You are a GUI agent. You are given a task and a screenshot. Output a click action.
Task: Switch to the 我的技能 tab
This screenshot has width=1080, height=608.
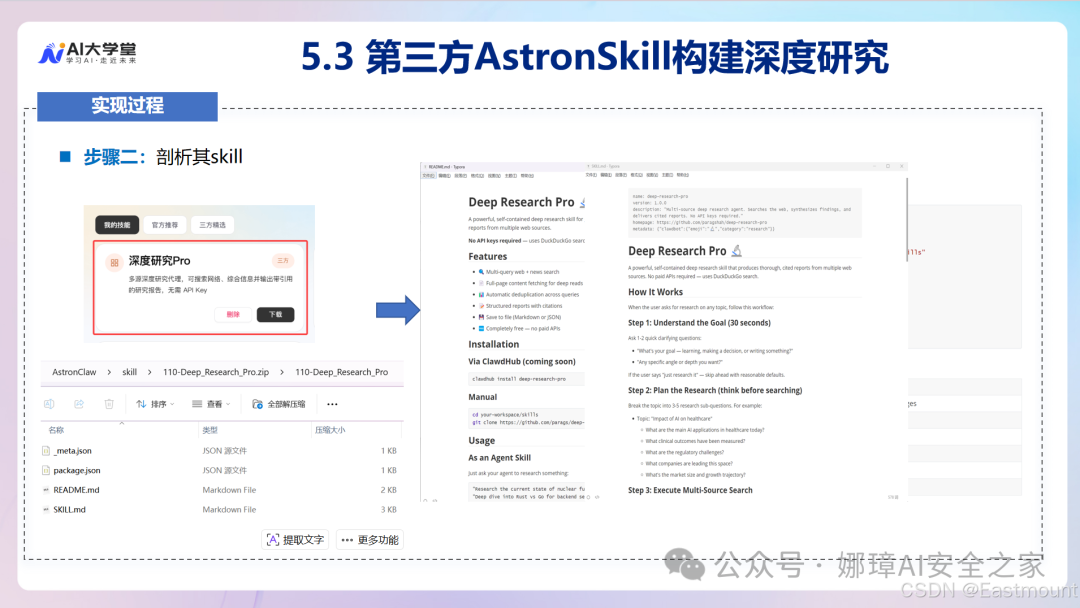tap(117, 225)
